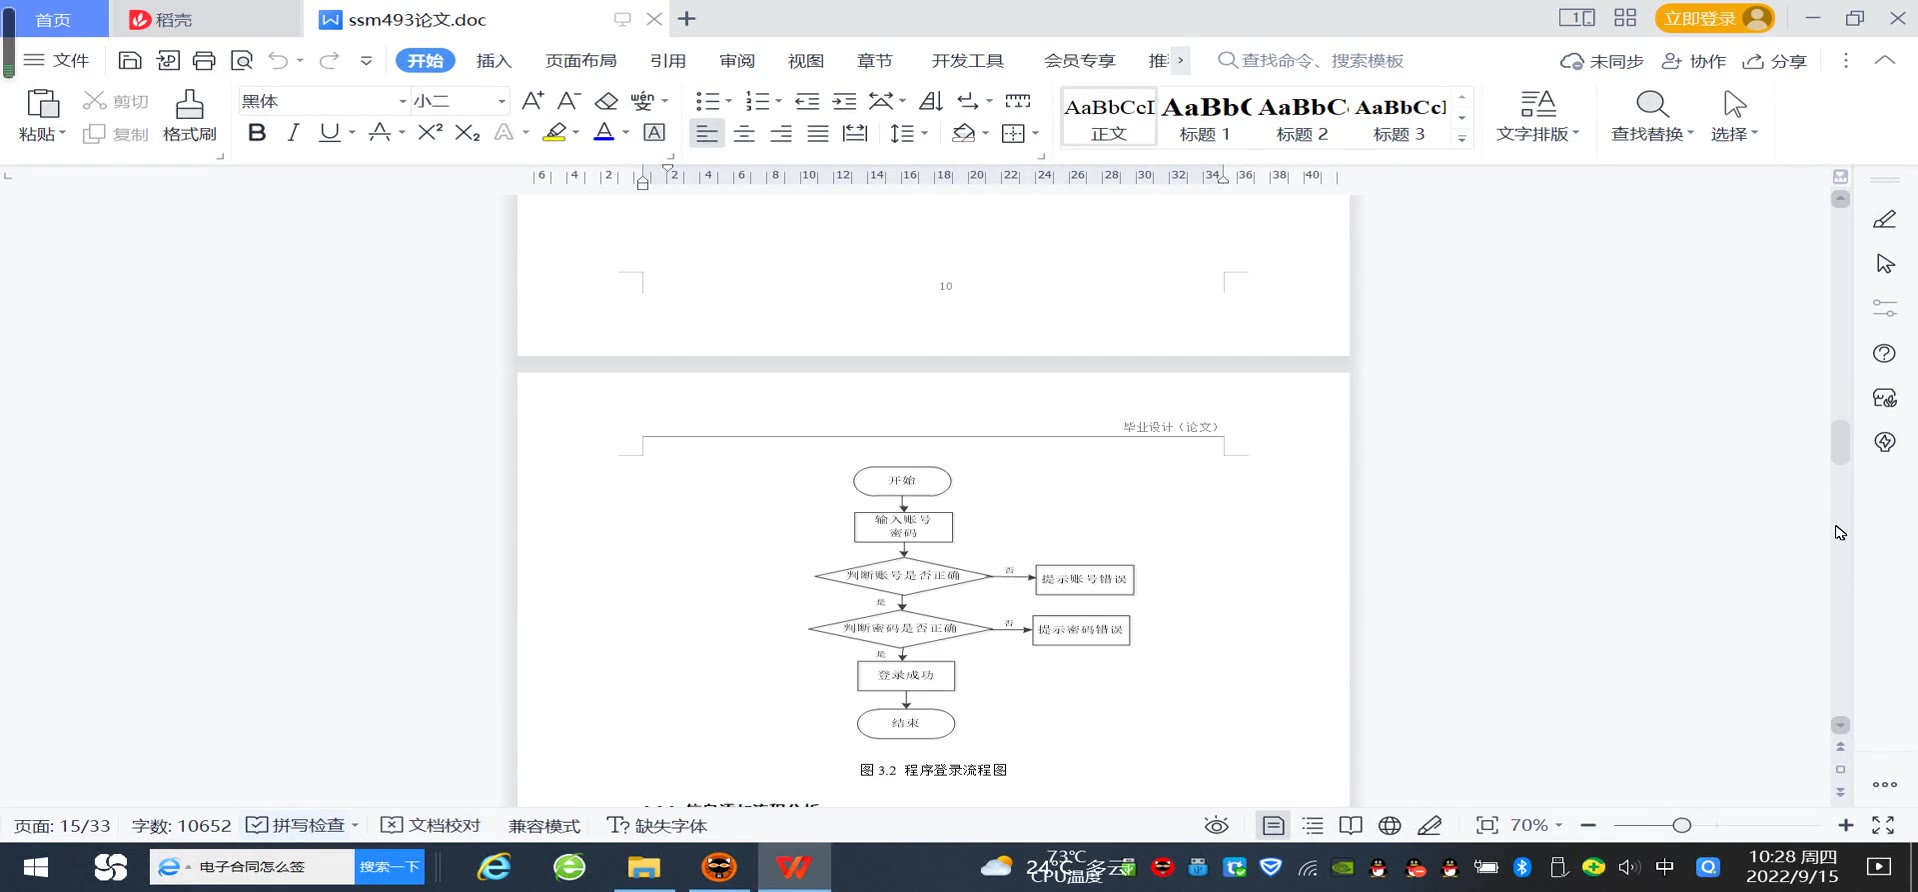Click the 立即登录 login button
Image resolution: width=1918 pixels, height=892 pixels.
1715,19
